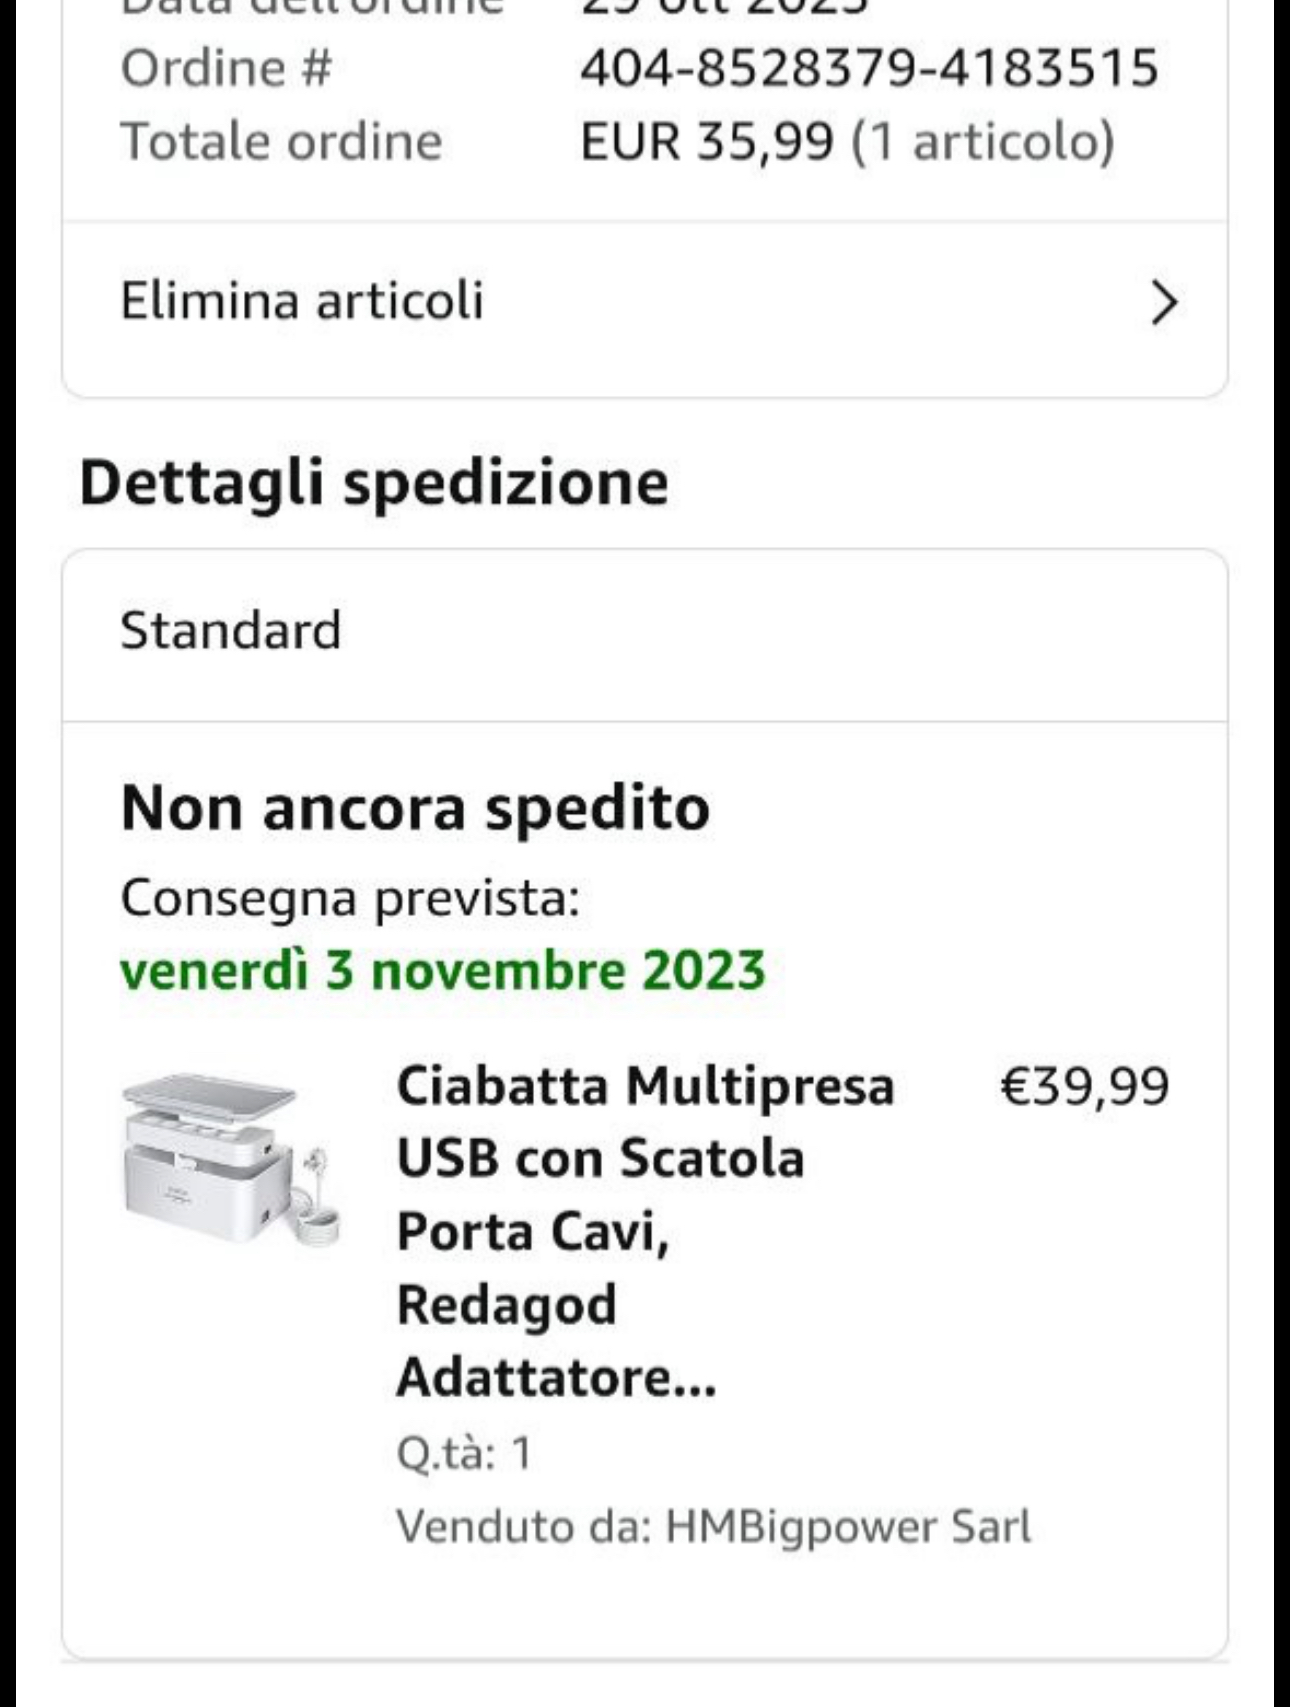
Task: Tap the partially visible order date value
Action: pyautogui.click(x=725, y=8)
